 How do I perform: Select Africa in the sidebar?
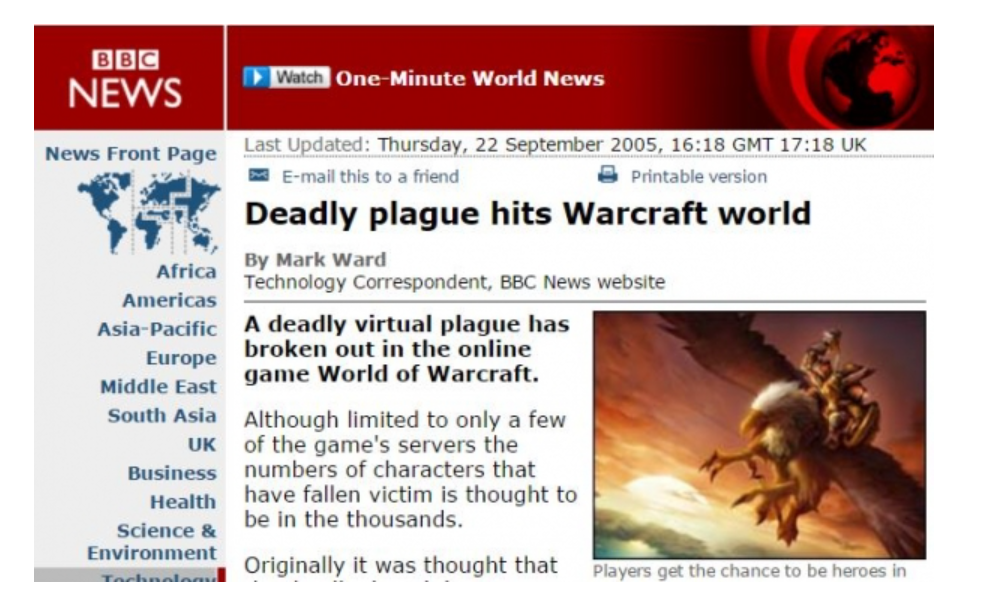point(186,272)
